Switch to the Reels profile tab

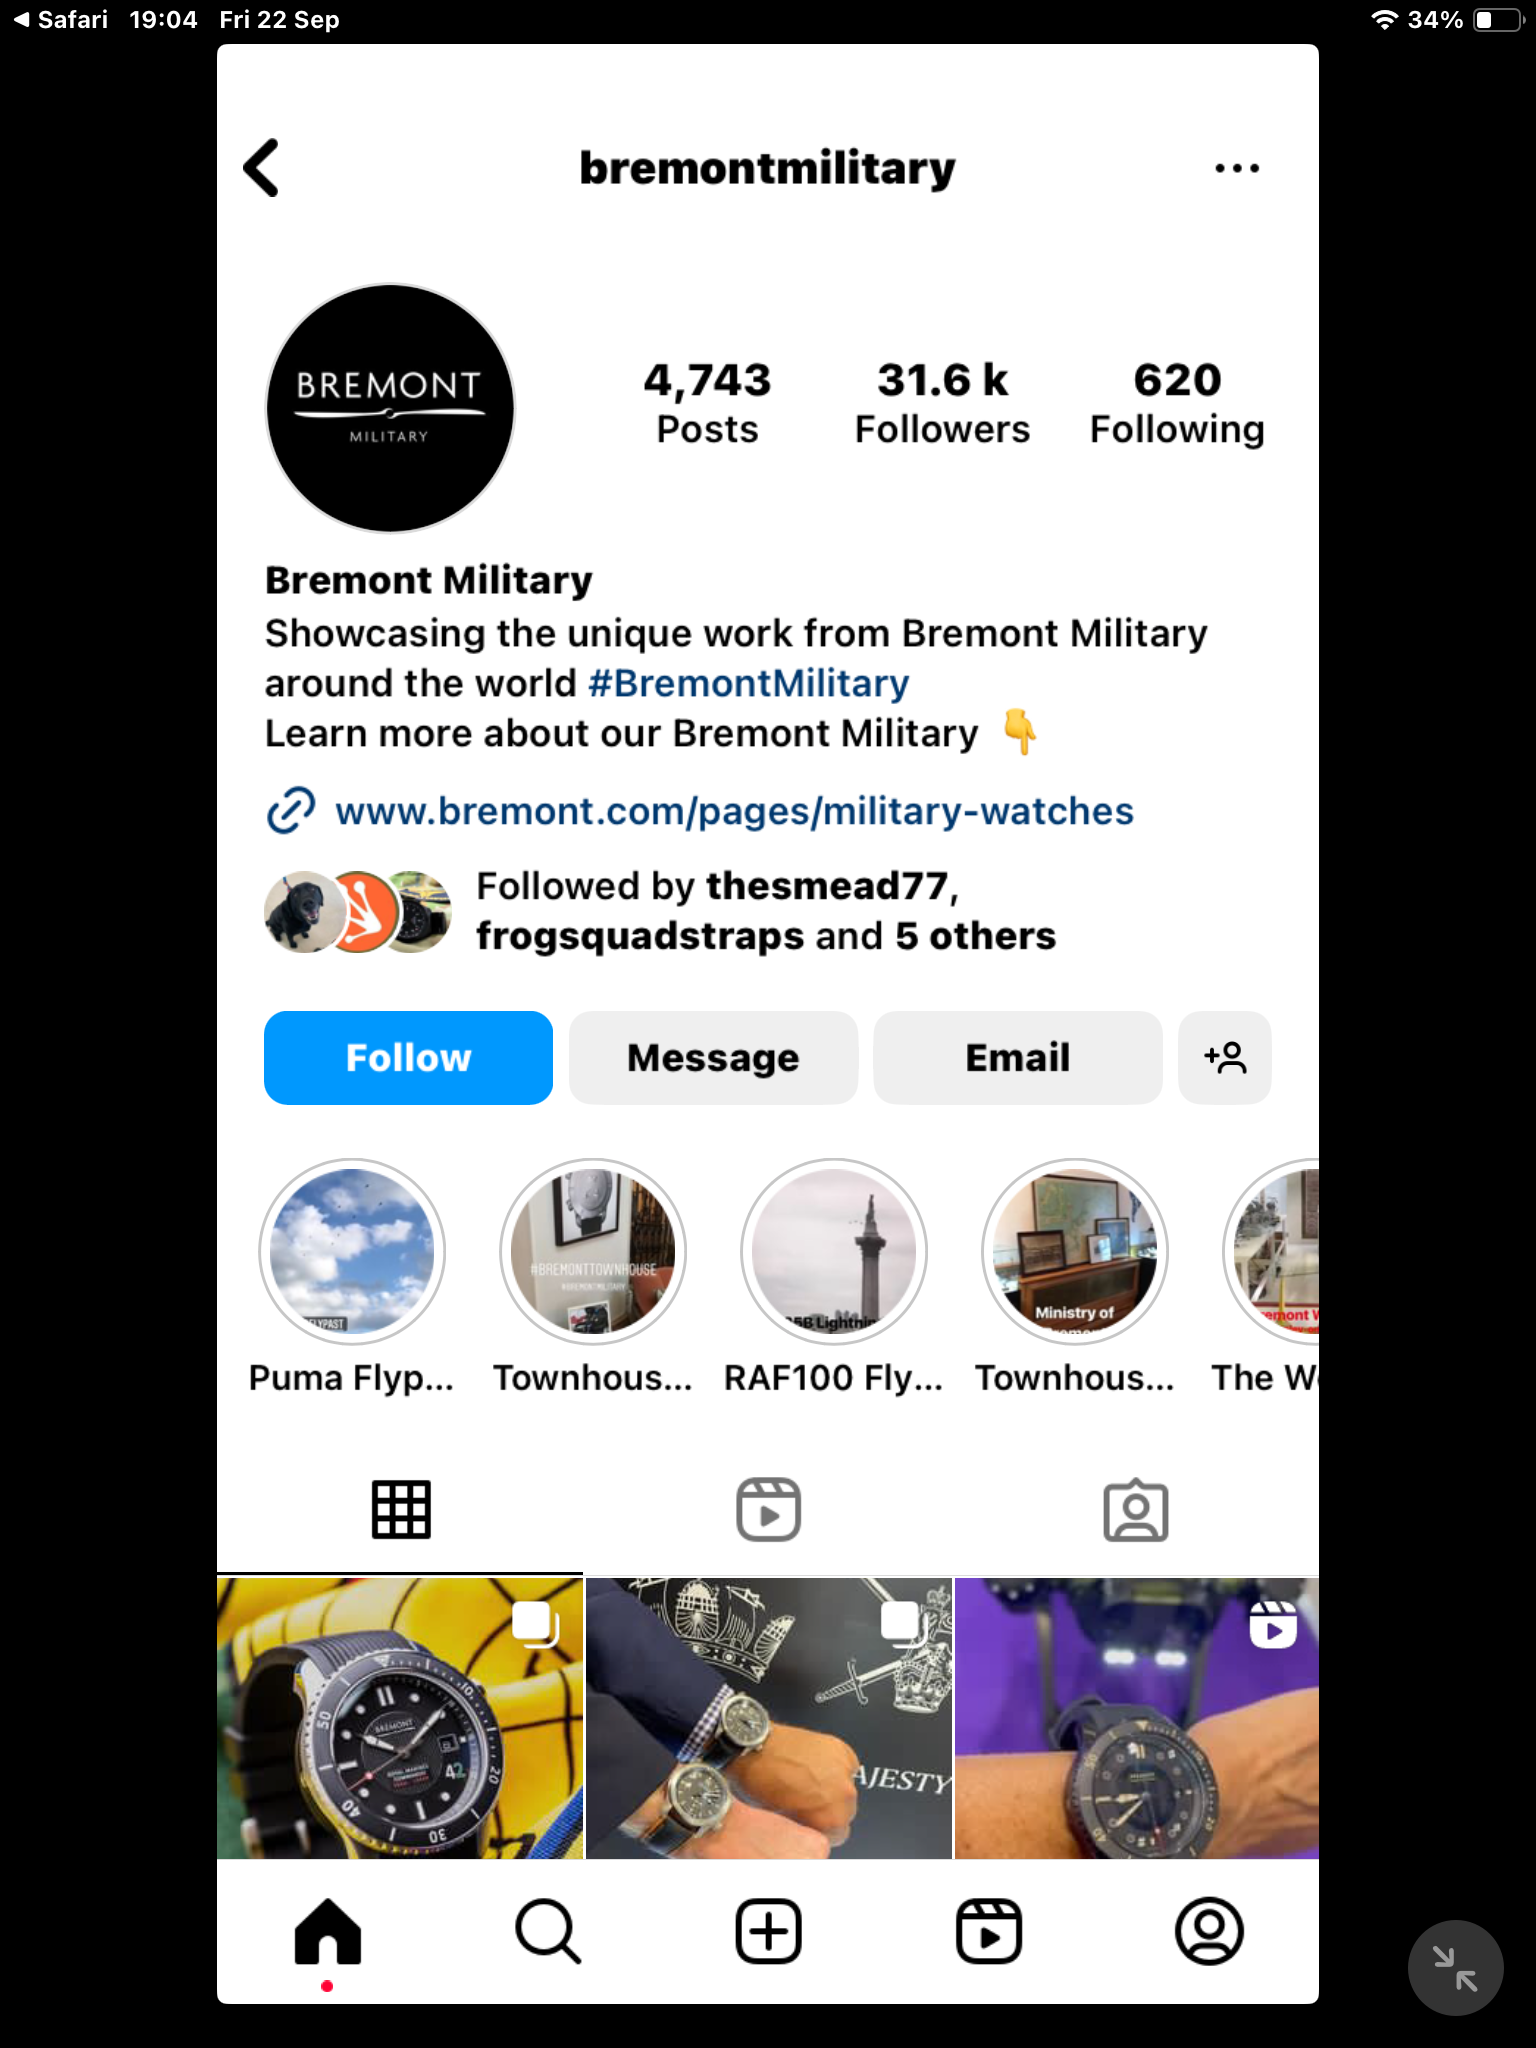pos(768,1509)
